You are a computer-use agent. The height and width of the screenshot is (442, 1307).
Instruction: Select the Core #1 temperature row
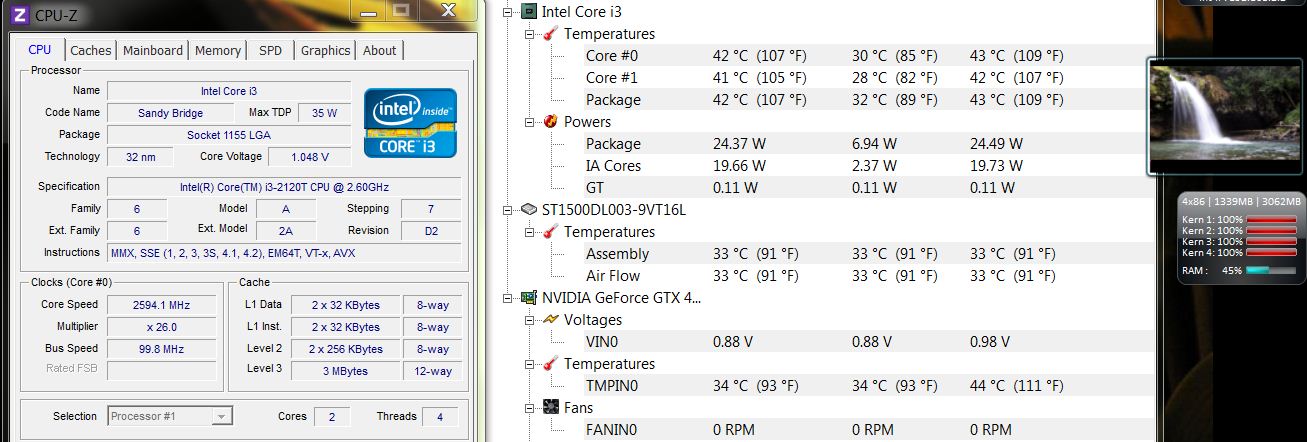click(868, 78)
